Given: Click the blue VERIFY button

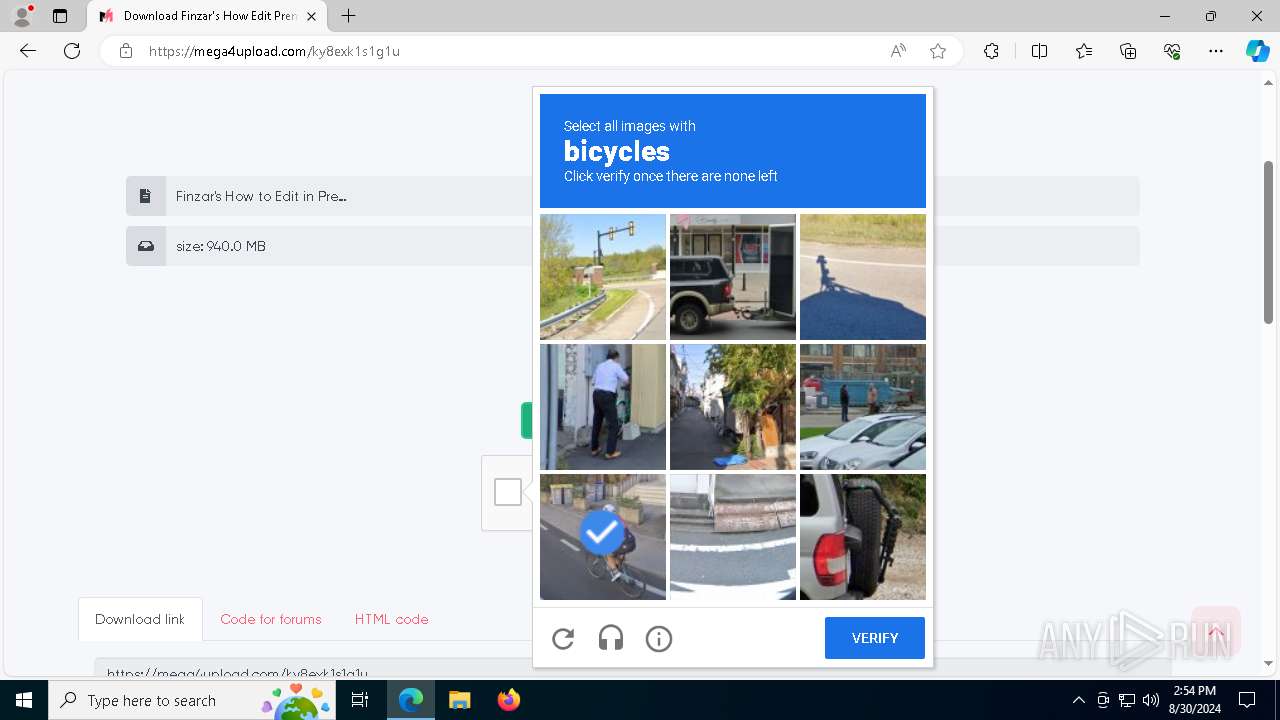Looking at the screenshot, I should click(875, 638).
